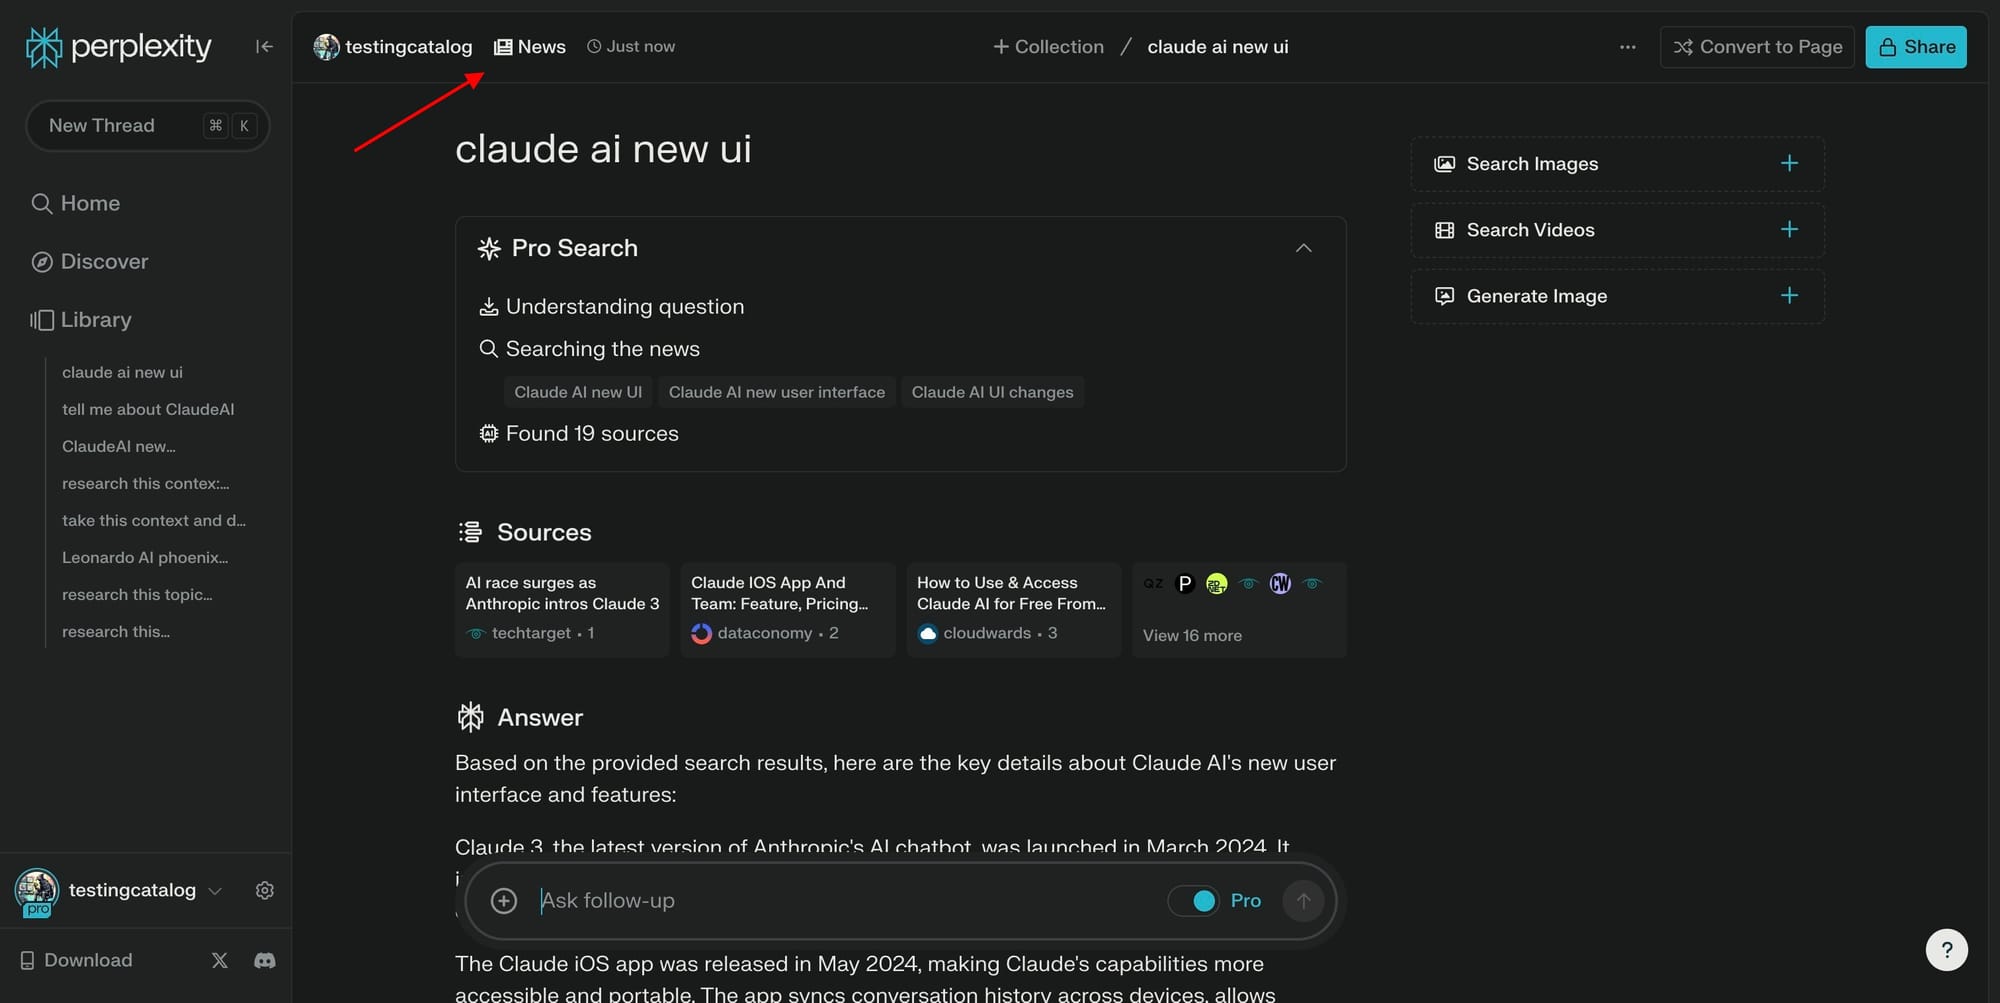This screenshot has width=2000, height=1003.
Task: Click 'Searching the news' step
Action: click(x=590, y=349)
